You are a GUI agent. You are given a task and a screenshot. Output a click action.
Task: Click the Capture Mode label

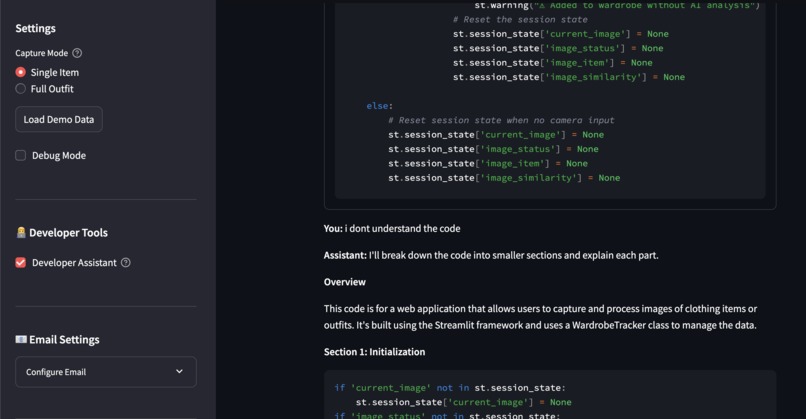coord(42,53)
